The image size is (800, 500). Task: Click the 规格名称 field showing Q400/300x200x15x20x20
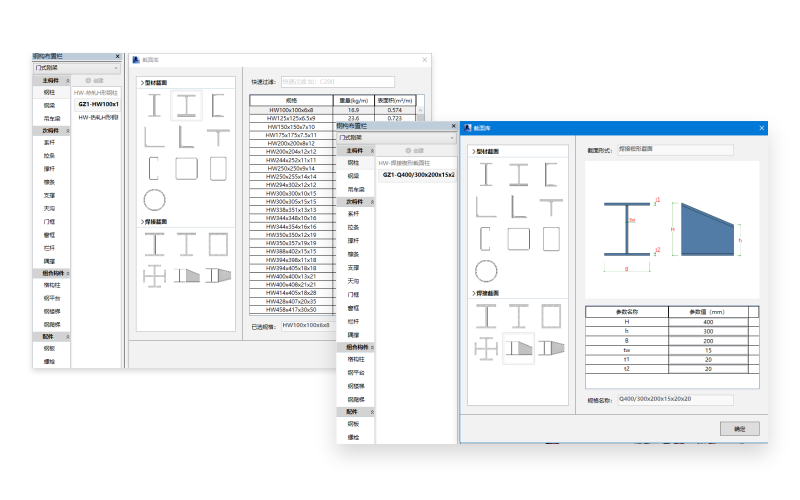click(x=675, y=399)
